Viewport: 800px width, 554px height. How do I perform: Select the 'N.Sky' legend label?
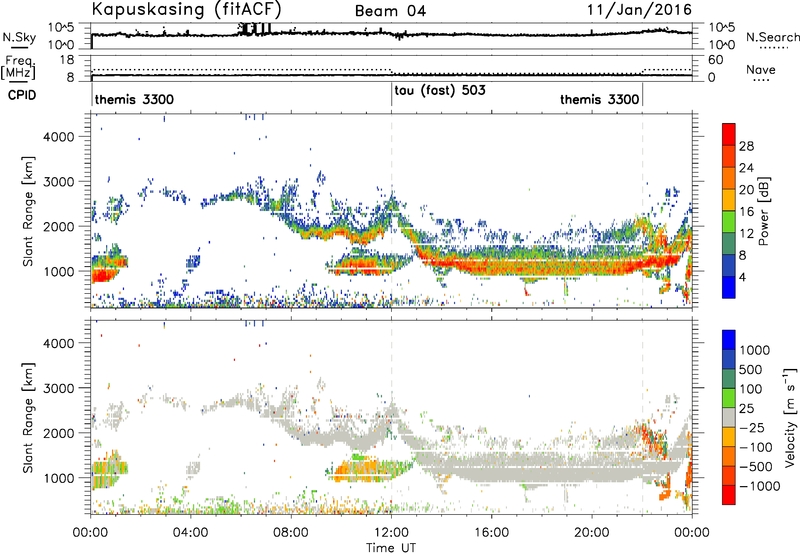click(19, 37)
